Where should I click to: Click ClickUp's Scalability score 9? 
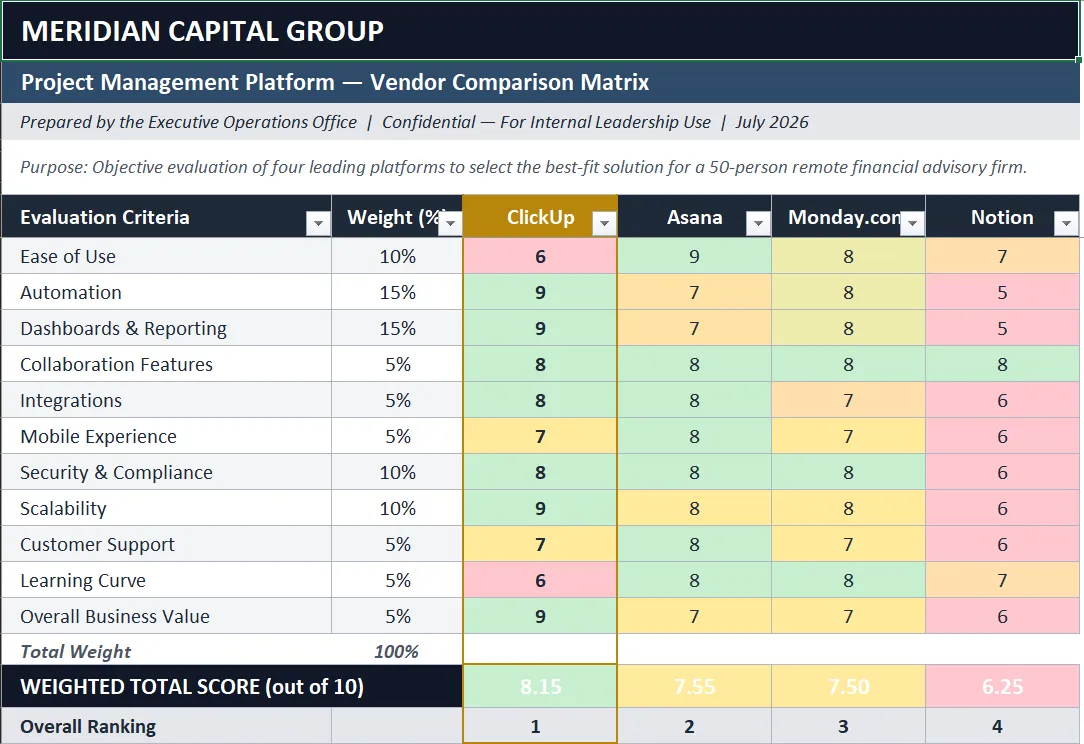[540, 508]
